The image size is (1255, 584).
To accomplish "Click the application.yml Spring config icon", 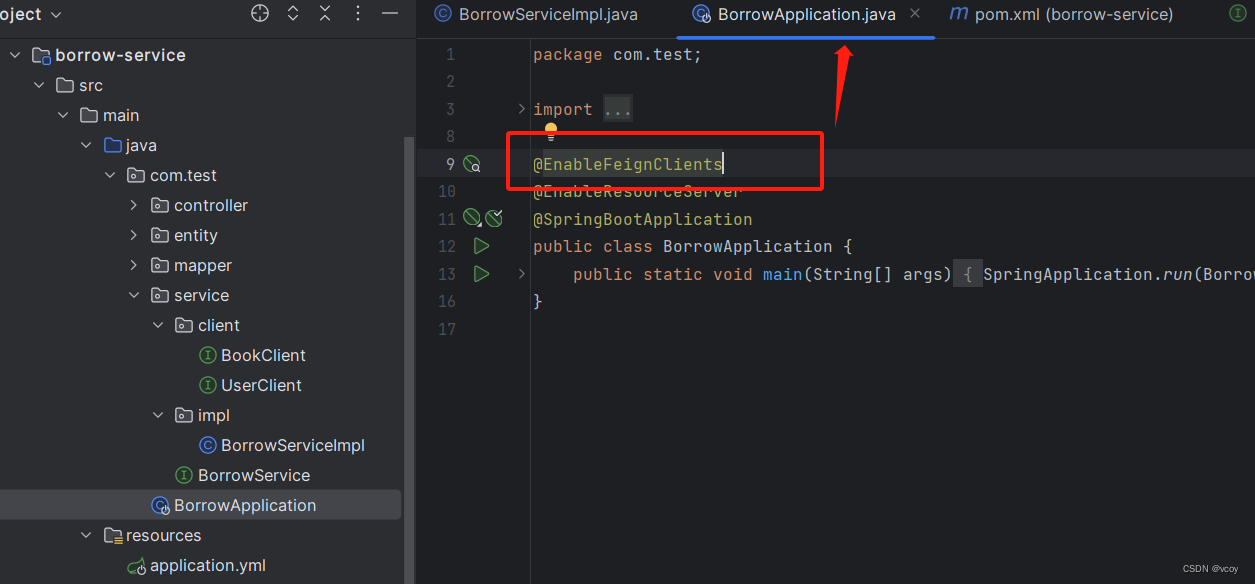I will 137,566.
